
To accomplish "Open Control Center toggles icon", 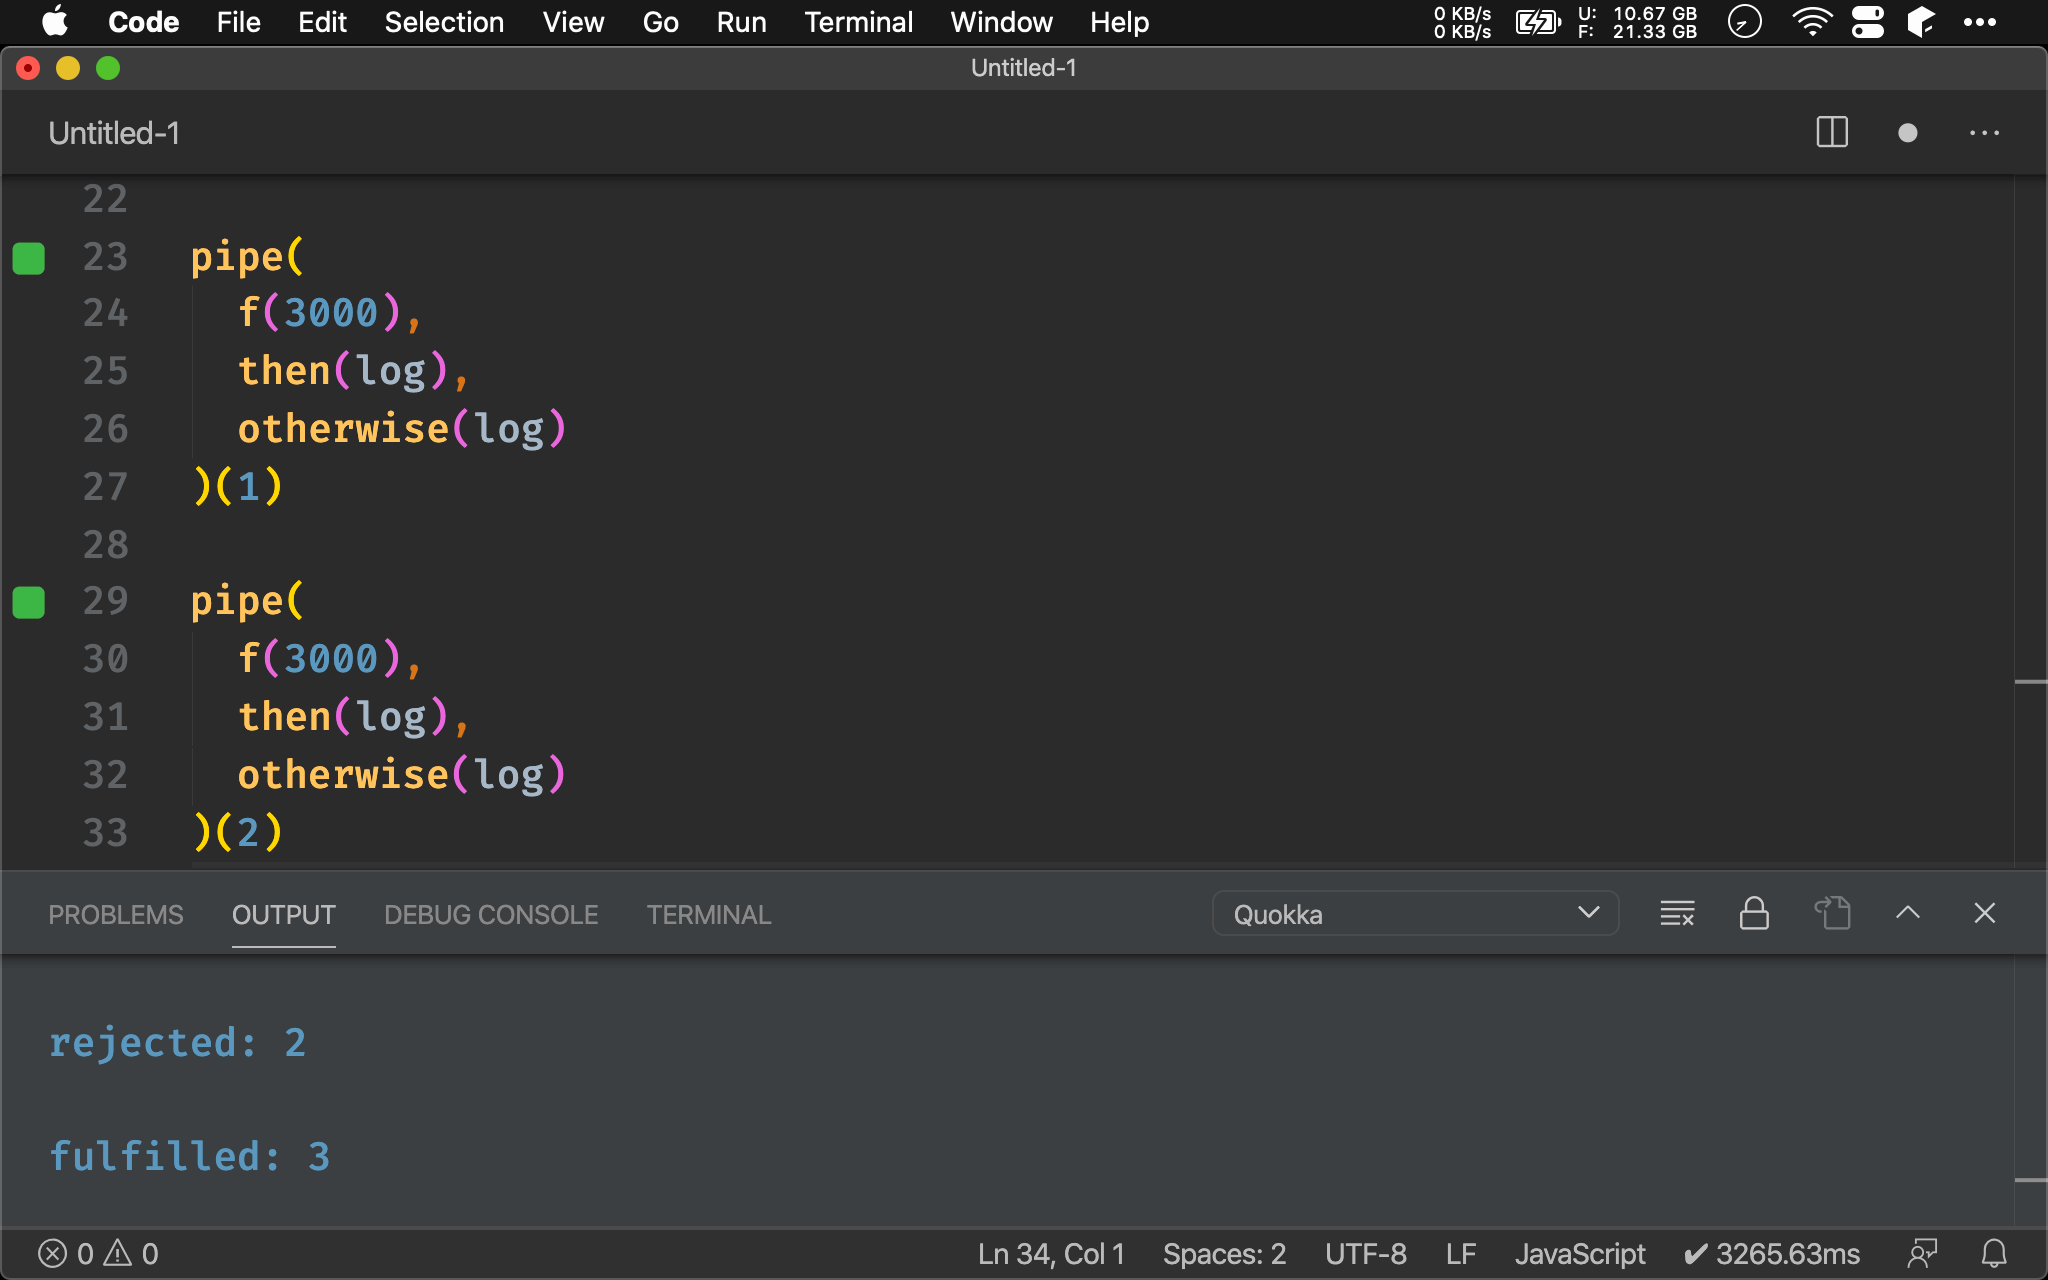I will tap(1867, 22).
